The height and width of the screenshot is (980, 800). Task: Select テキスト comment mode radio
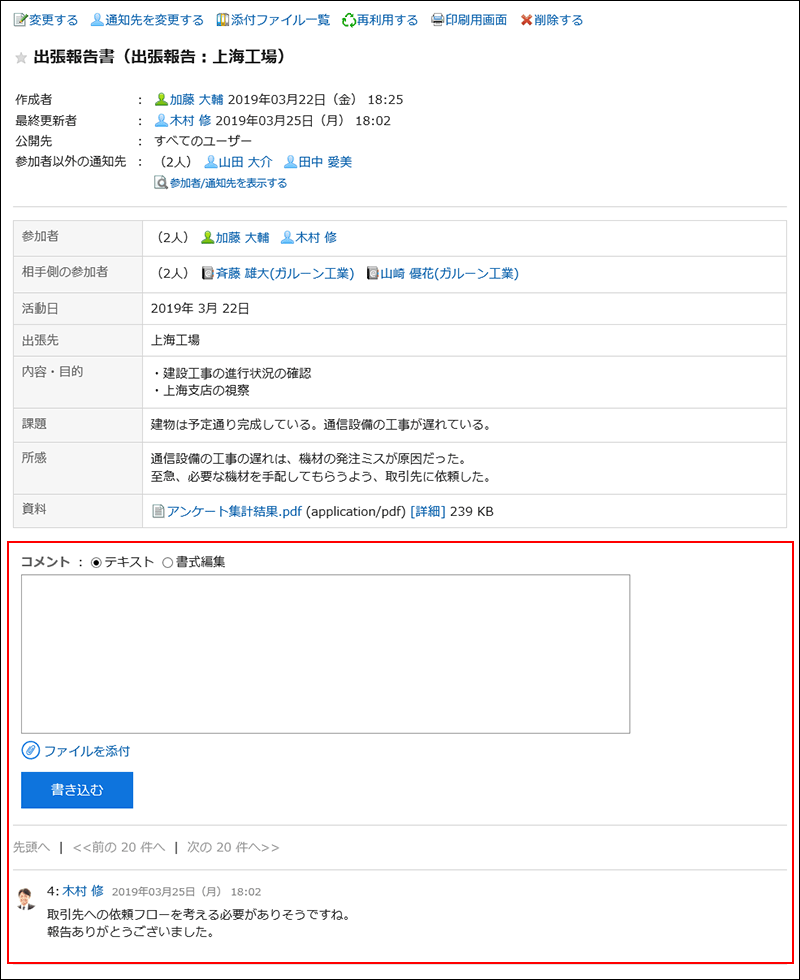tap(96, 562)
